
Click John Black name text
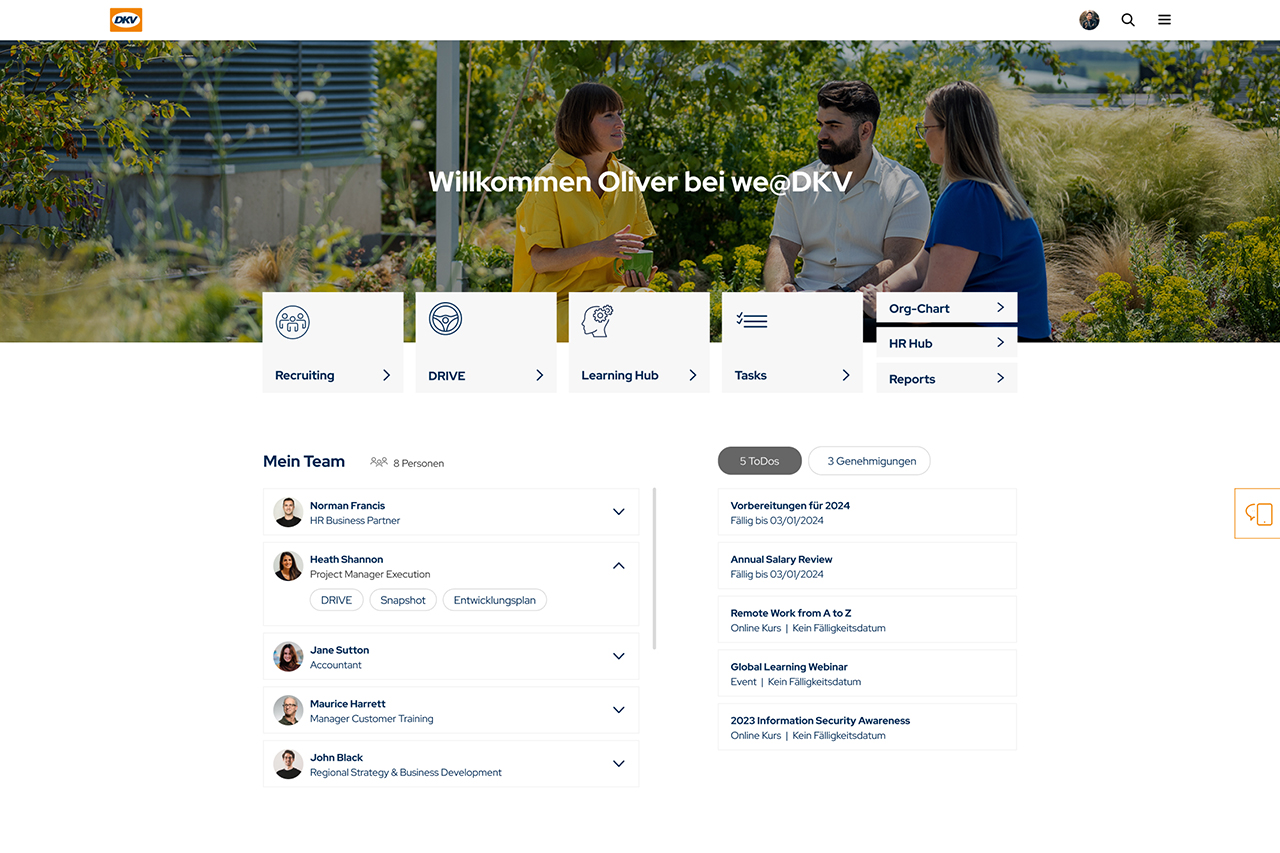coord(336,758)
